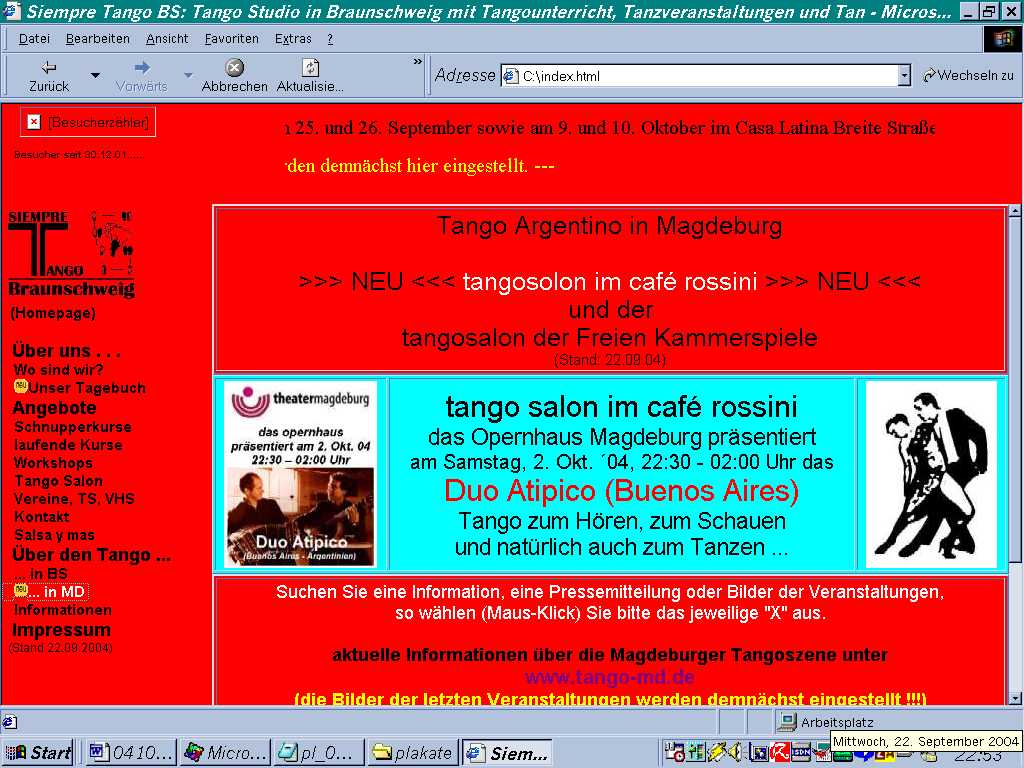Screen dimensions: 1024x768
Task: Click the Wechseln zu go button
Action: pyautogui.click(x=967, y=76)
